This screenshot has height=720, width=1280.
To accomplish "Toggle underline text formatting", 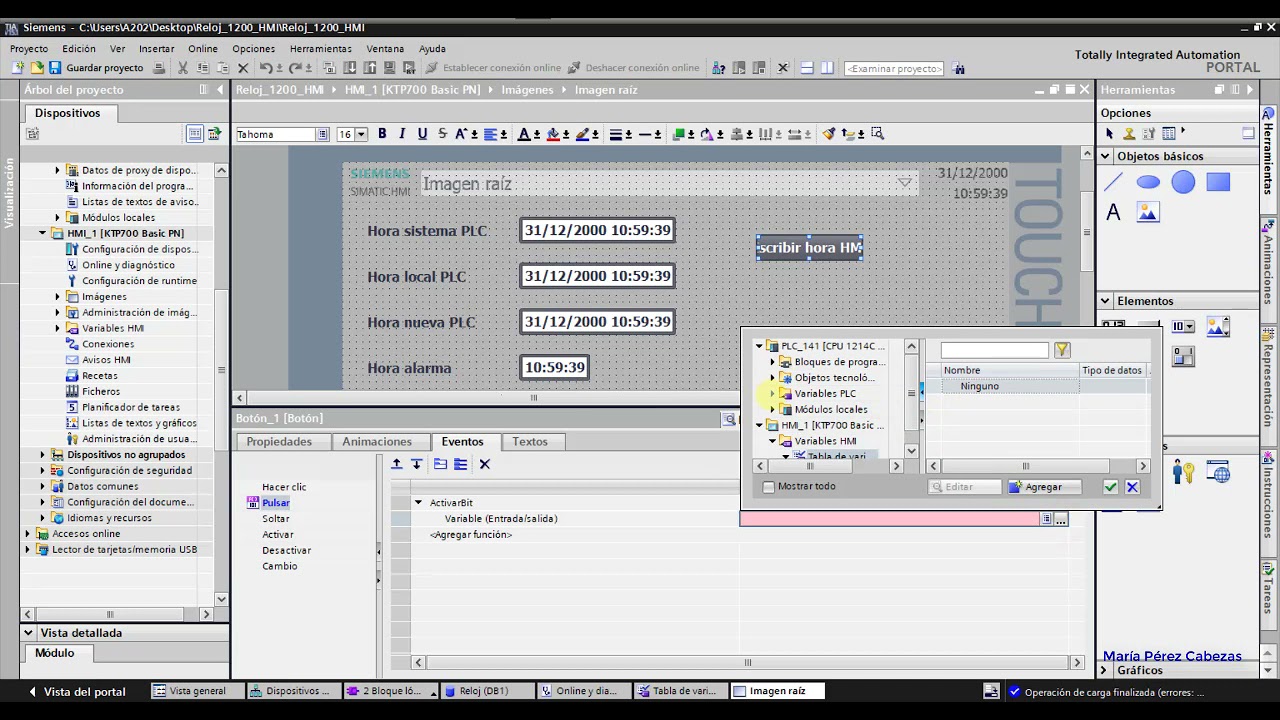I will click(x=422, y=134).
